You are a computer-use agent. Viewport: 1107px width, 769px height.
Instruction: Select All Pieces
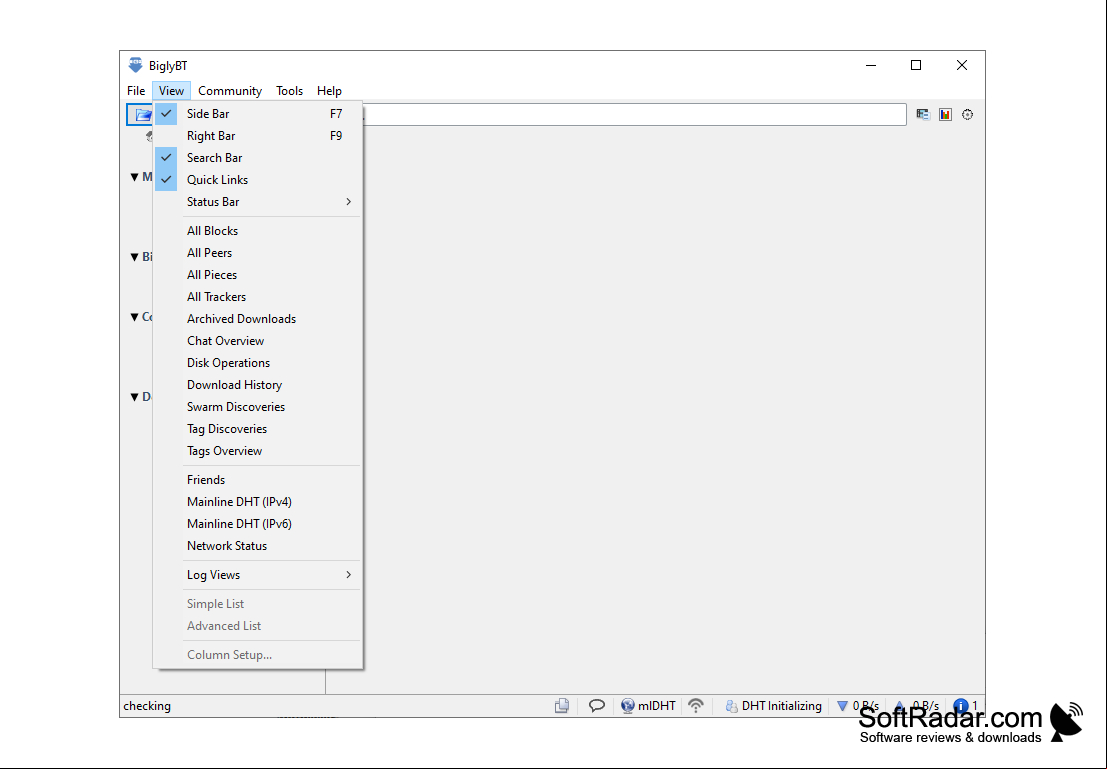click(258, 275)
